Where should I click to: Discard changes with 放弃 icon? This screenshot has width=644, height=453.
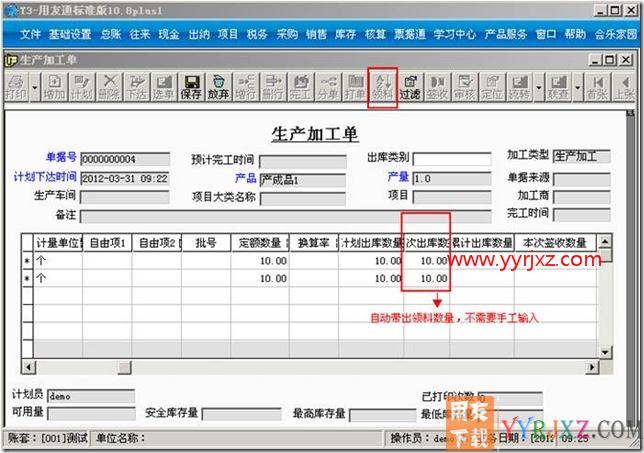pyautogui.click(x=218, y=87)
